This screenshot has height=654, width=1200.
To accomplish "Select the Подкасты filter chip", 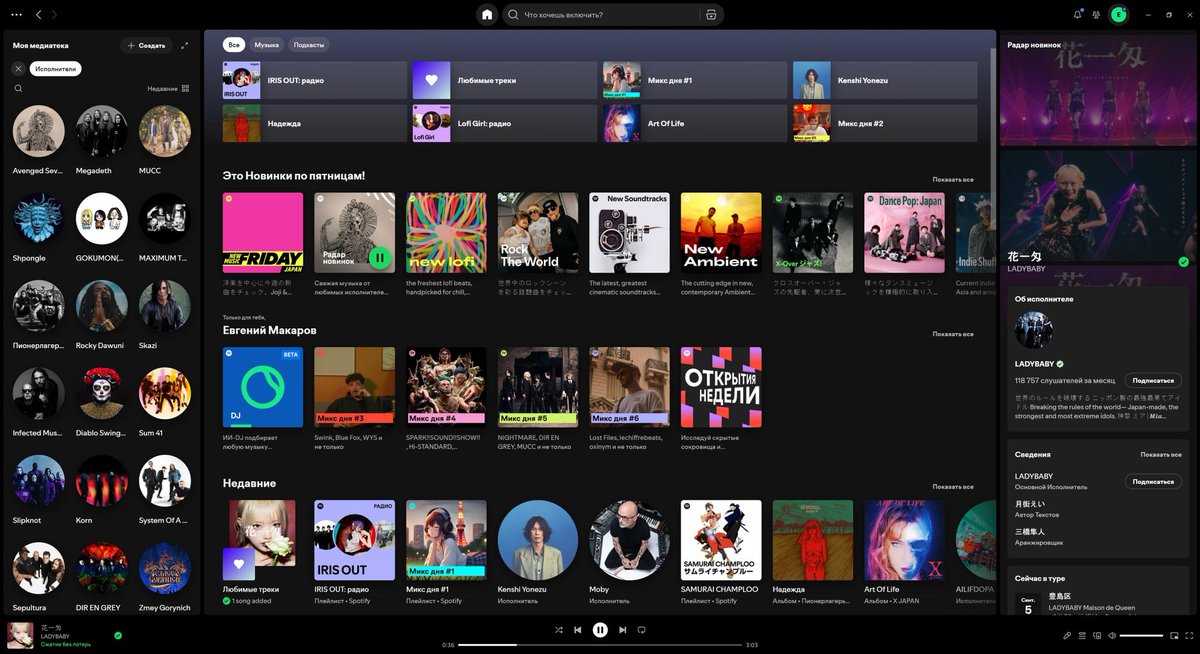I will pyautogui.click(x=309, y=45).
